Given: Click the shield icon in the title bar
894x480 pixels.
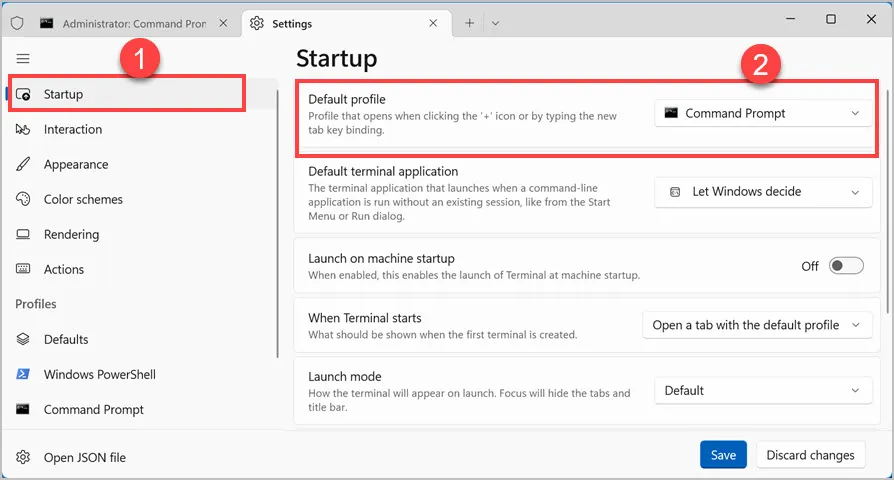Looking at the screenshot, I should (x=17, y=23).
